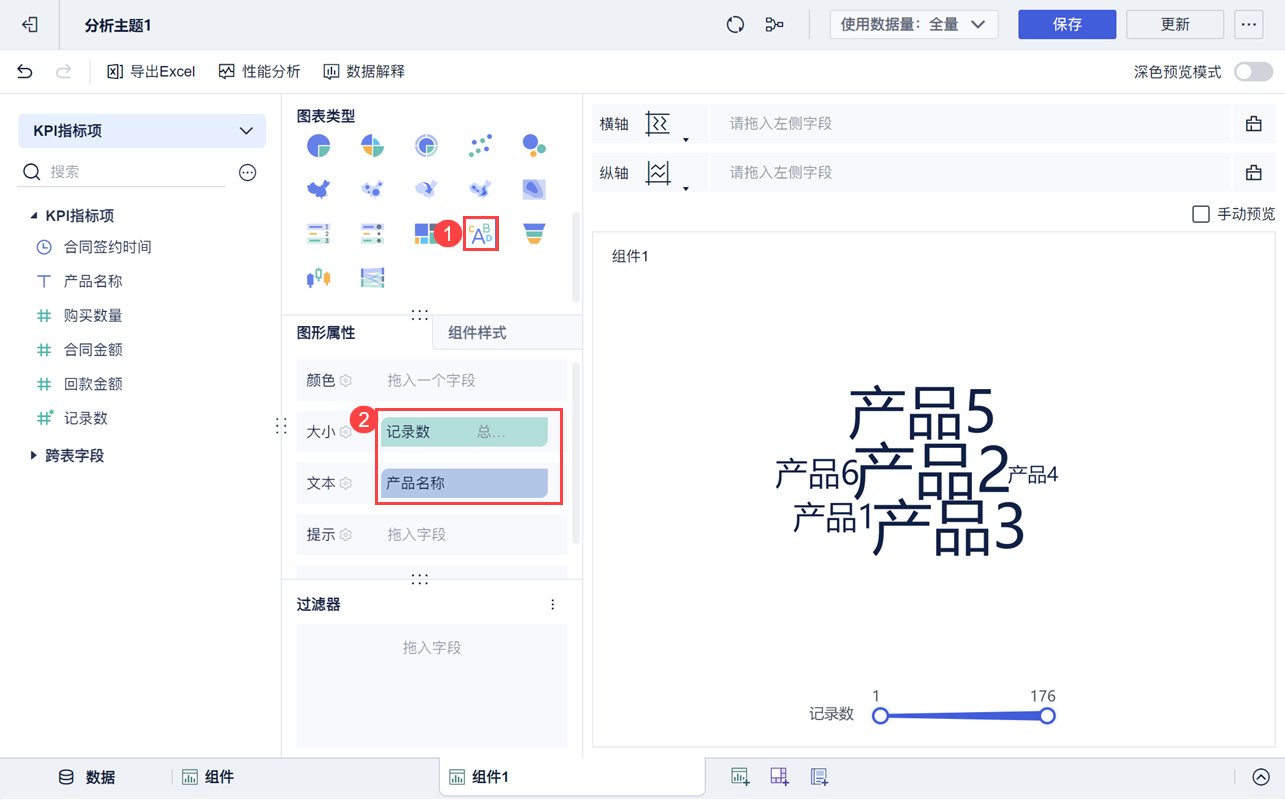Screen dimensions: 1285x800
Task: Open the 组件1 tab at bottom
Action: pyautogui.click(x=571, y=777)
